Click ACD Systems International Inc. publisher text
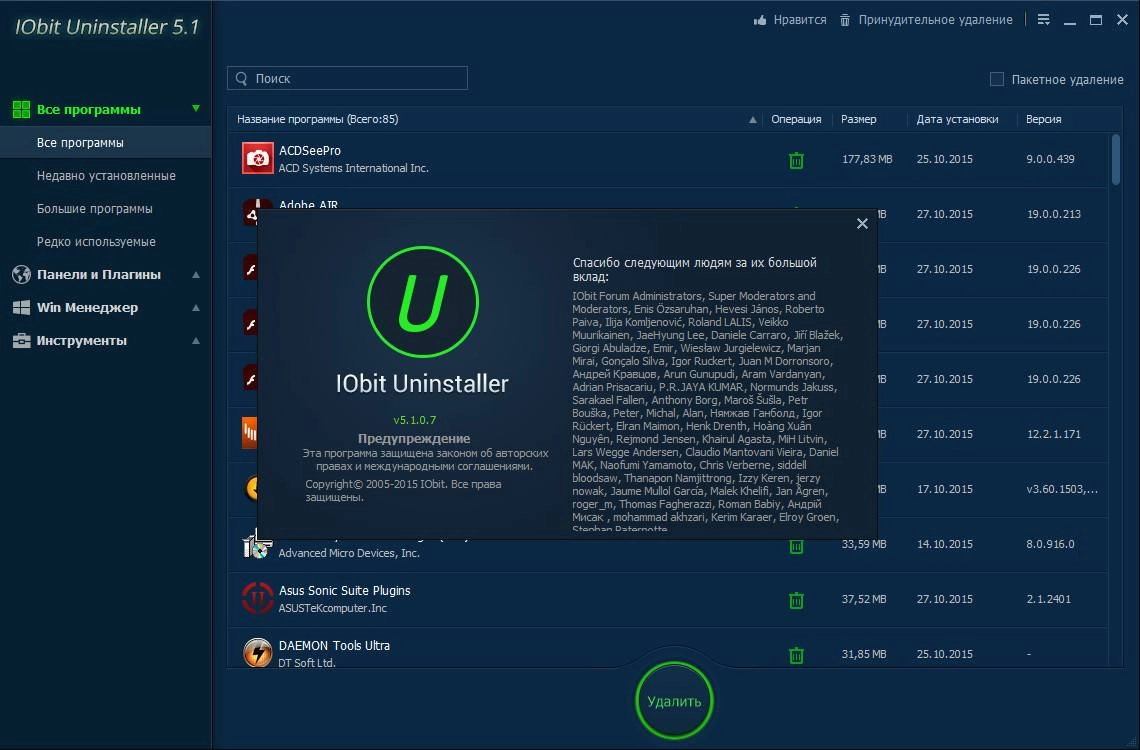1140x750 pixels. (353, 169)
